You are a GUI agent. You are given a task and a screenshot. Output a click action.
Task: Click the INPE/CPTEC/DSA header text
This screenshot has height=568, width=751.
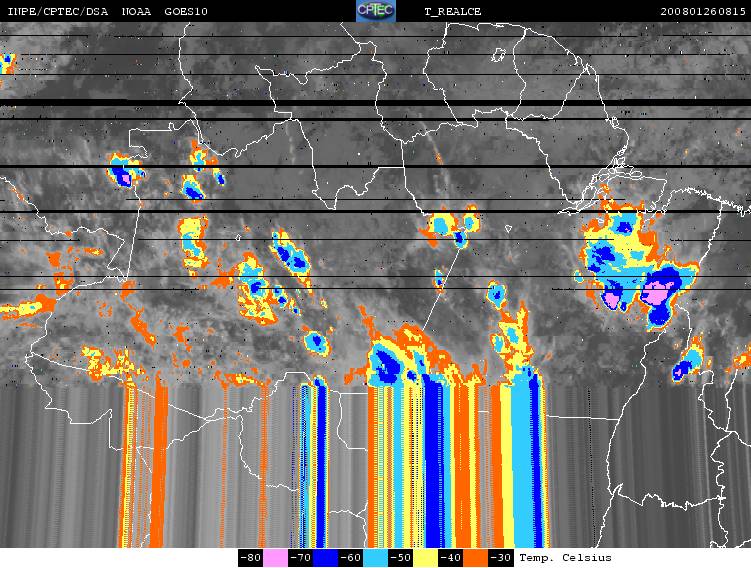point(57,12)
